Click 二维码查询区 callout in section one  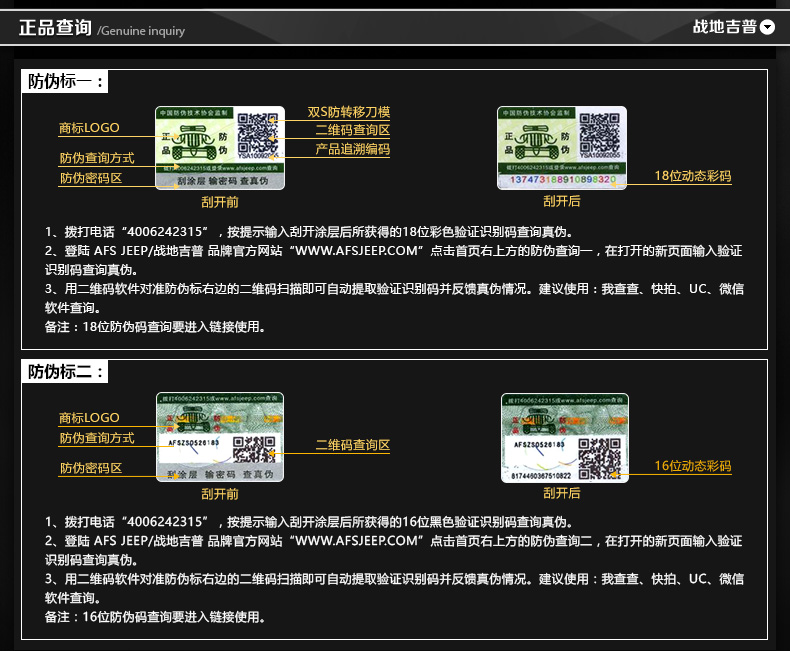[353, 130]
